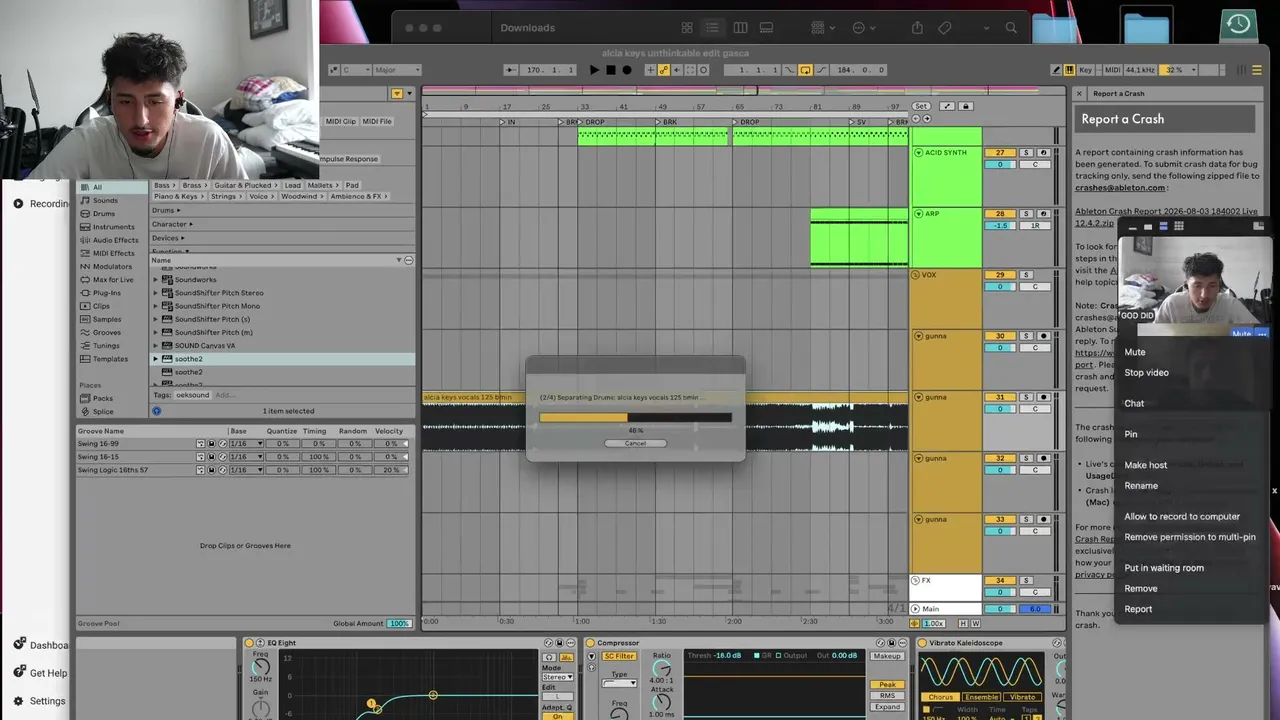Select Mute in participant menu

pyautogui.click(x=1135, y=352)
